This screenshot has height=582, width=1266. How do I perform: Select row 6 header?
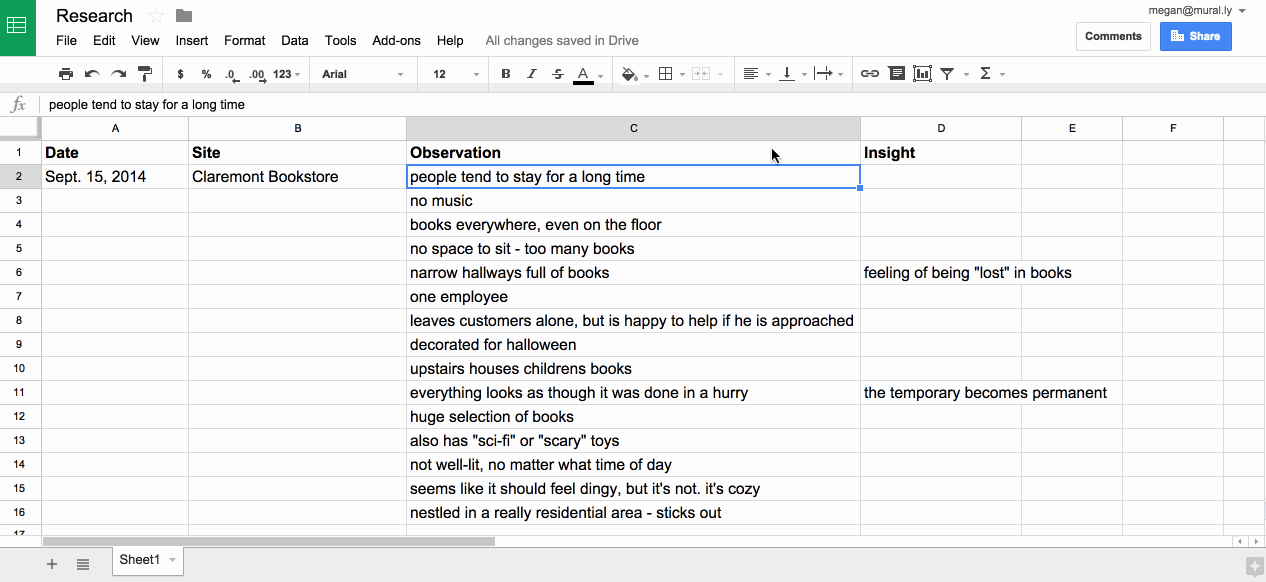pyautogui.click(x=20, y=272)
